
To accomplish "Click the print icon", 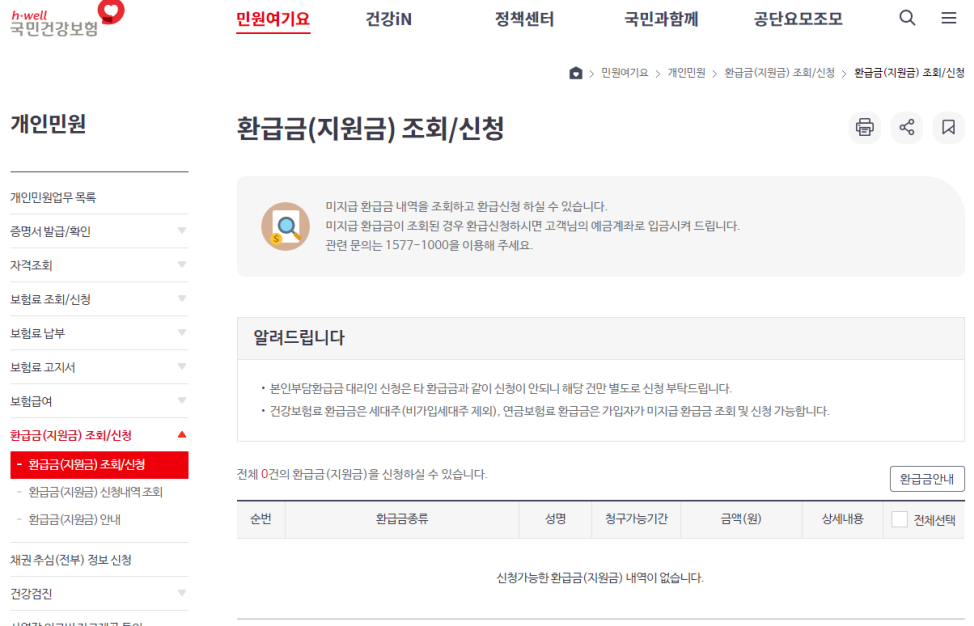I will pyautogui.click(x=864, y=128).
